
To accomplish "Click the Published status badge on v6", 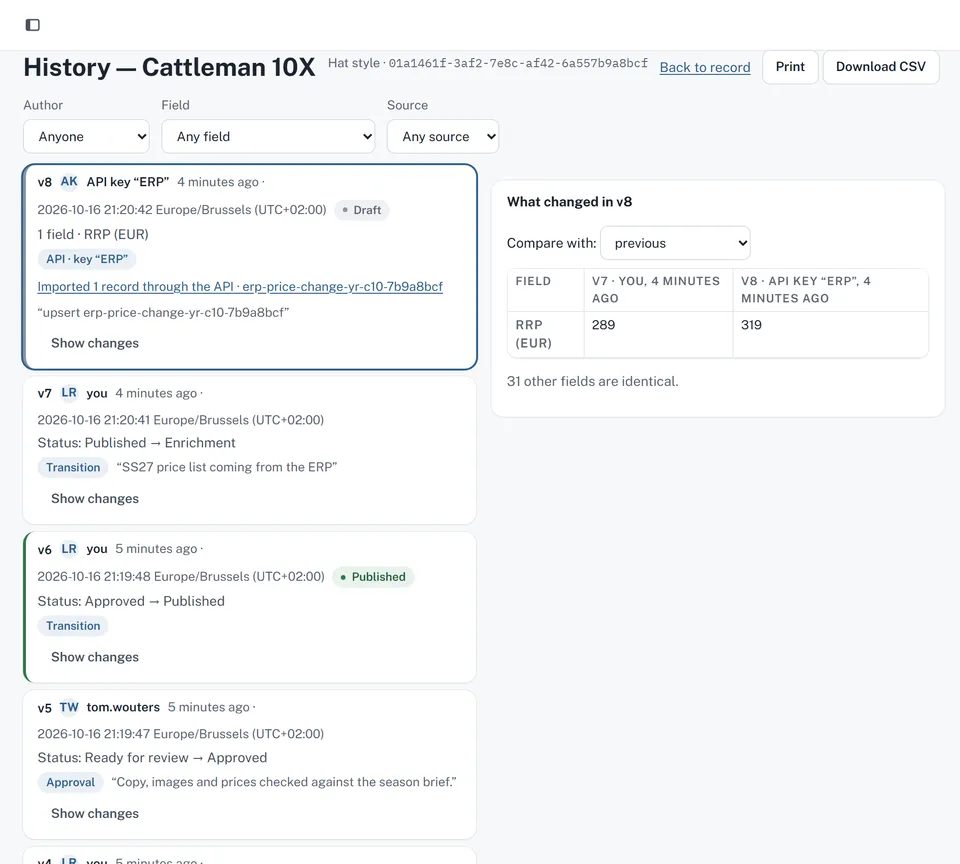I will pyautogui.click(x=373, y=577).
